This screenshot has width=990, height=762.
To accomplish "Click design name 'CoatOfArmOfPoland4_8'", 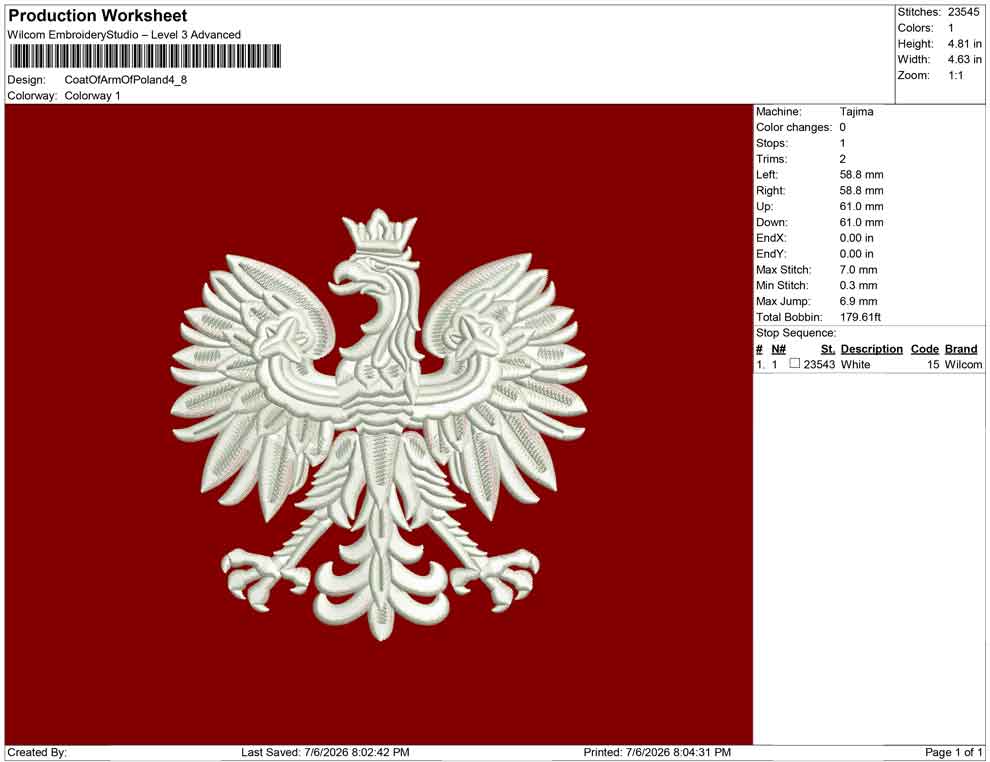I will coord(126,80).
